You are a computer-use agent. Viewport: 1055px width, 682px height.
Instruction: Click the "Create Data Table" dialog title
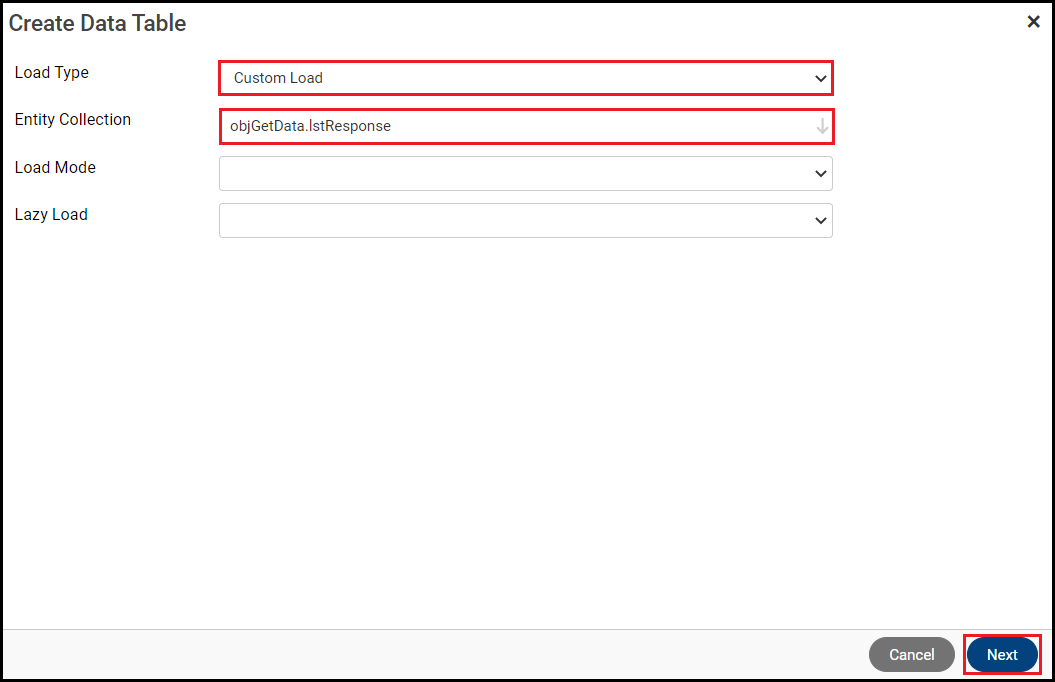click(x=98, y=23)
